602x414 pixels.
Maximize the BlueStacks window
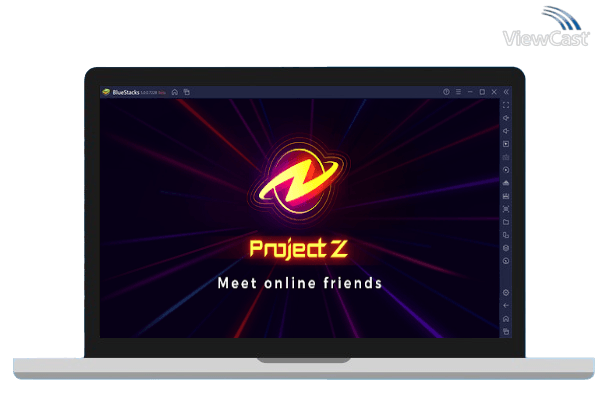point(482,92)
